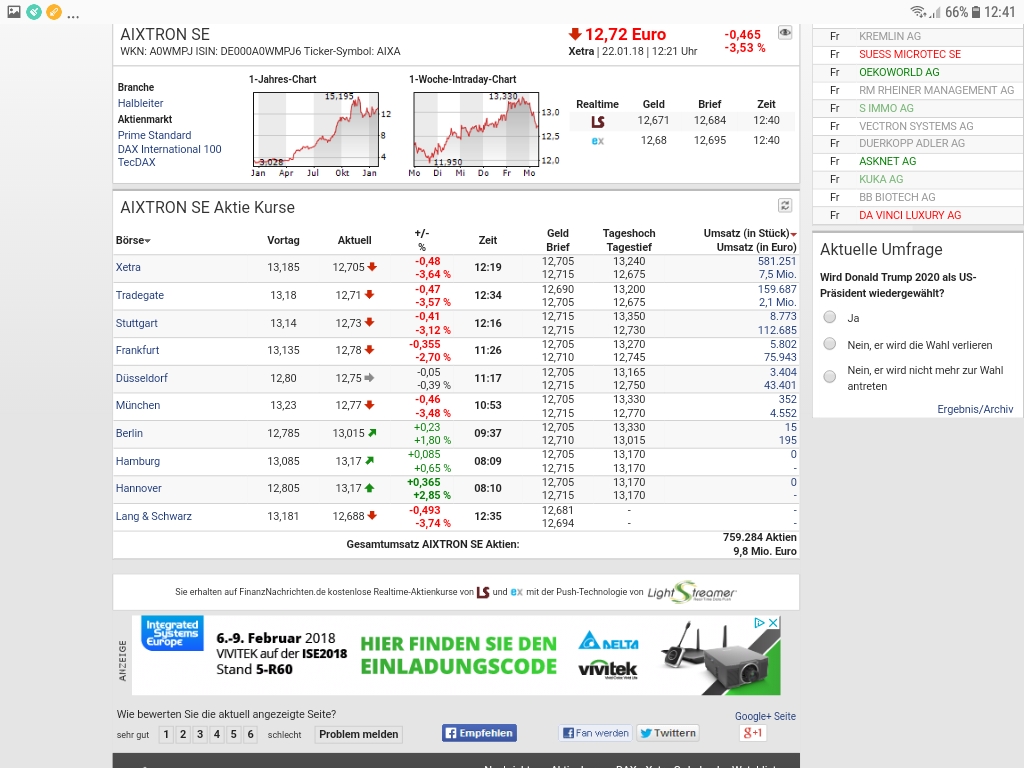This screenshot has height=768, width=1024.
Task: Open the Hannover exchange link
Action: point(138,488)
